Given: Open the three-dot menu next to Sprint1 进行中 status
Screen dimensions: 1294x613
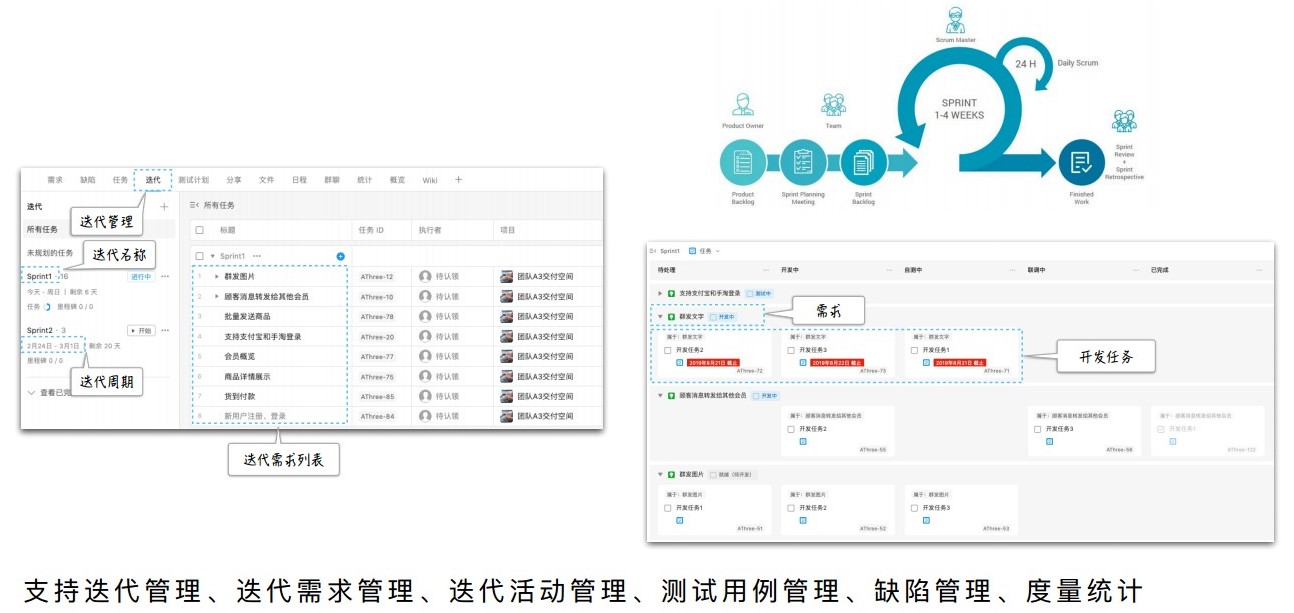Looking at the screenshot, I should point(166,277).
